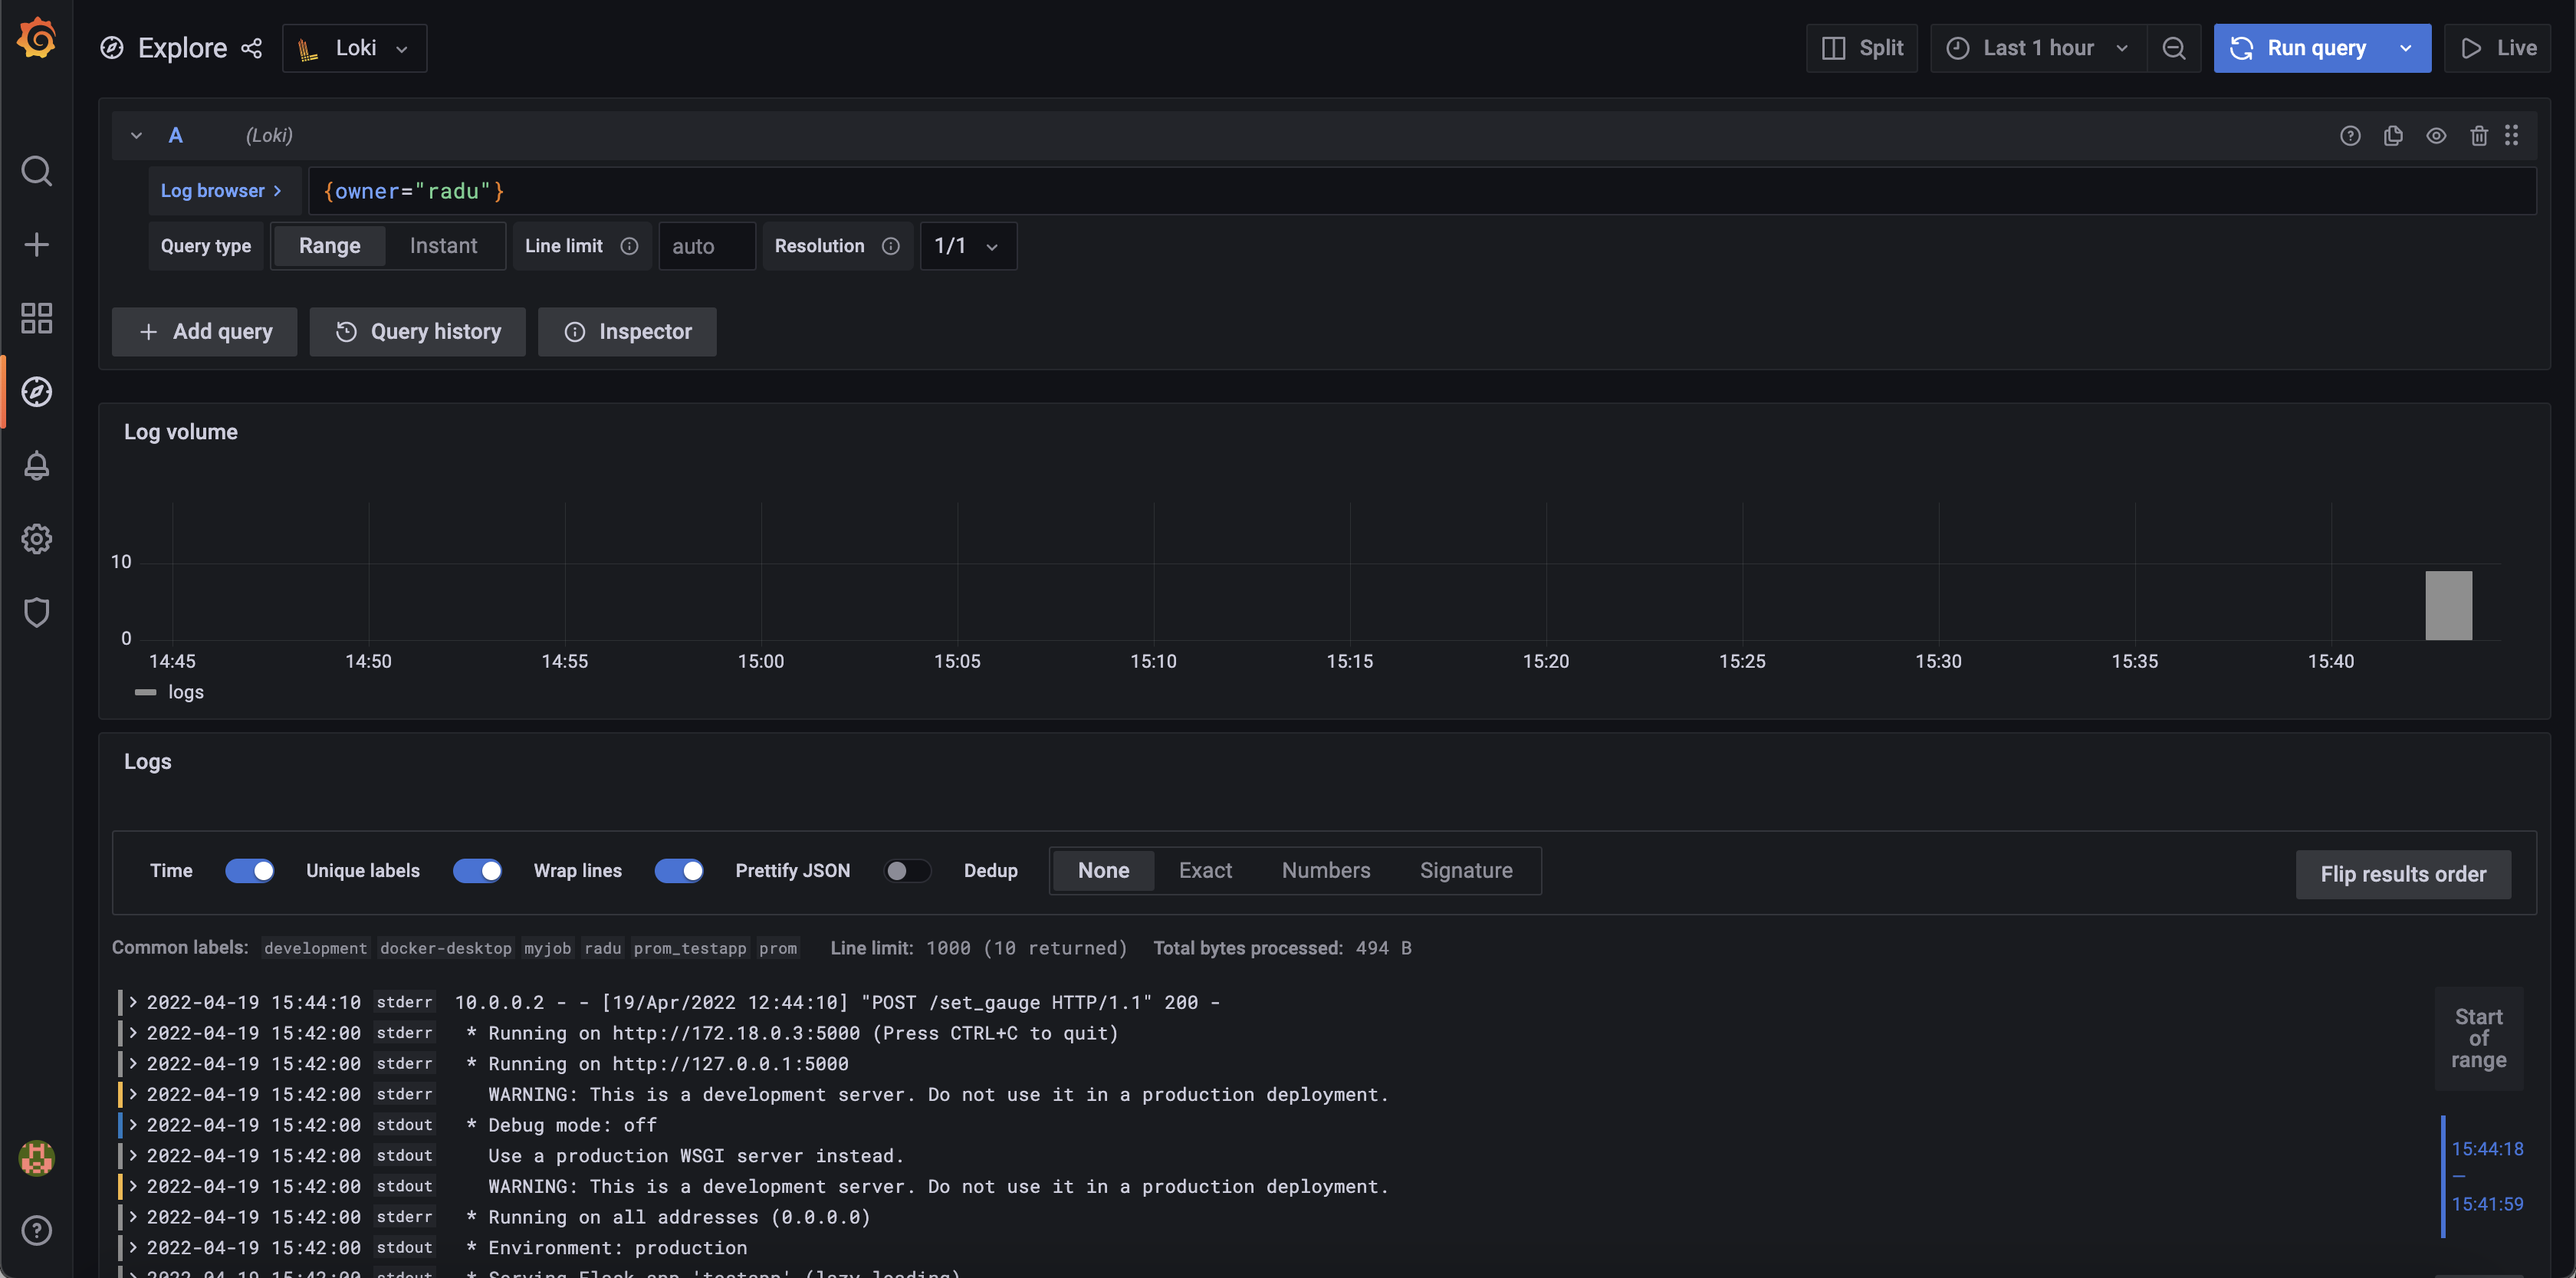Open the Loki data source dropdown

pos(355,48)
